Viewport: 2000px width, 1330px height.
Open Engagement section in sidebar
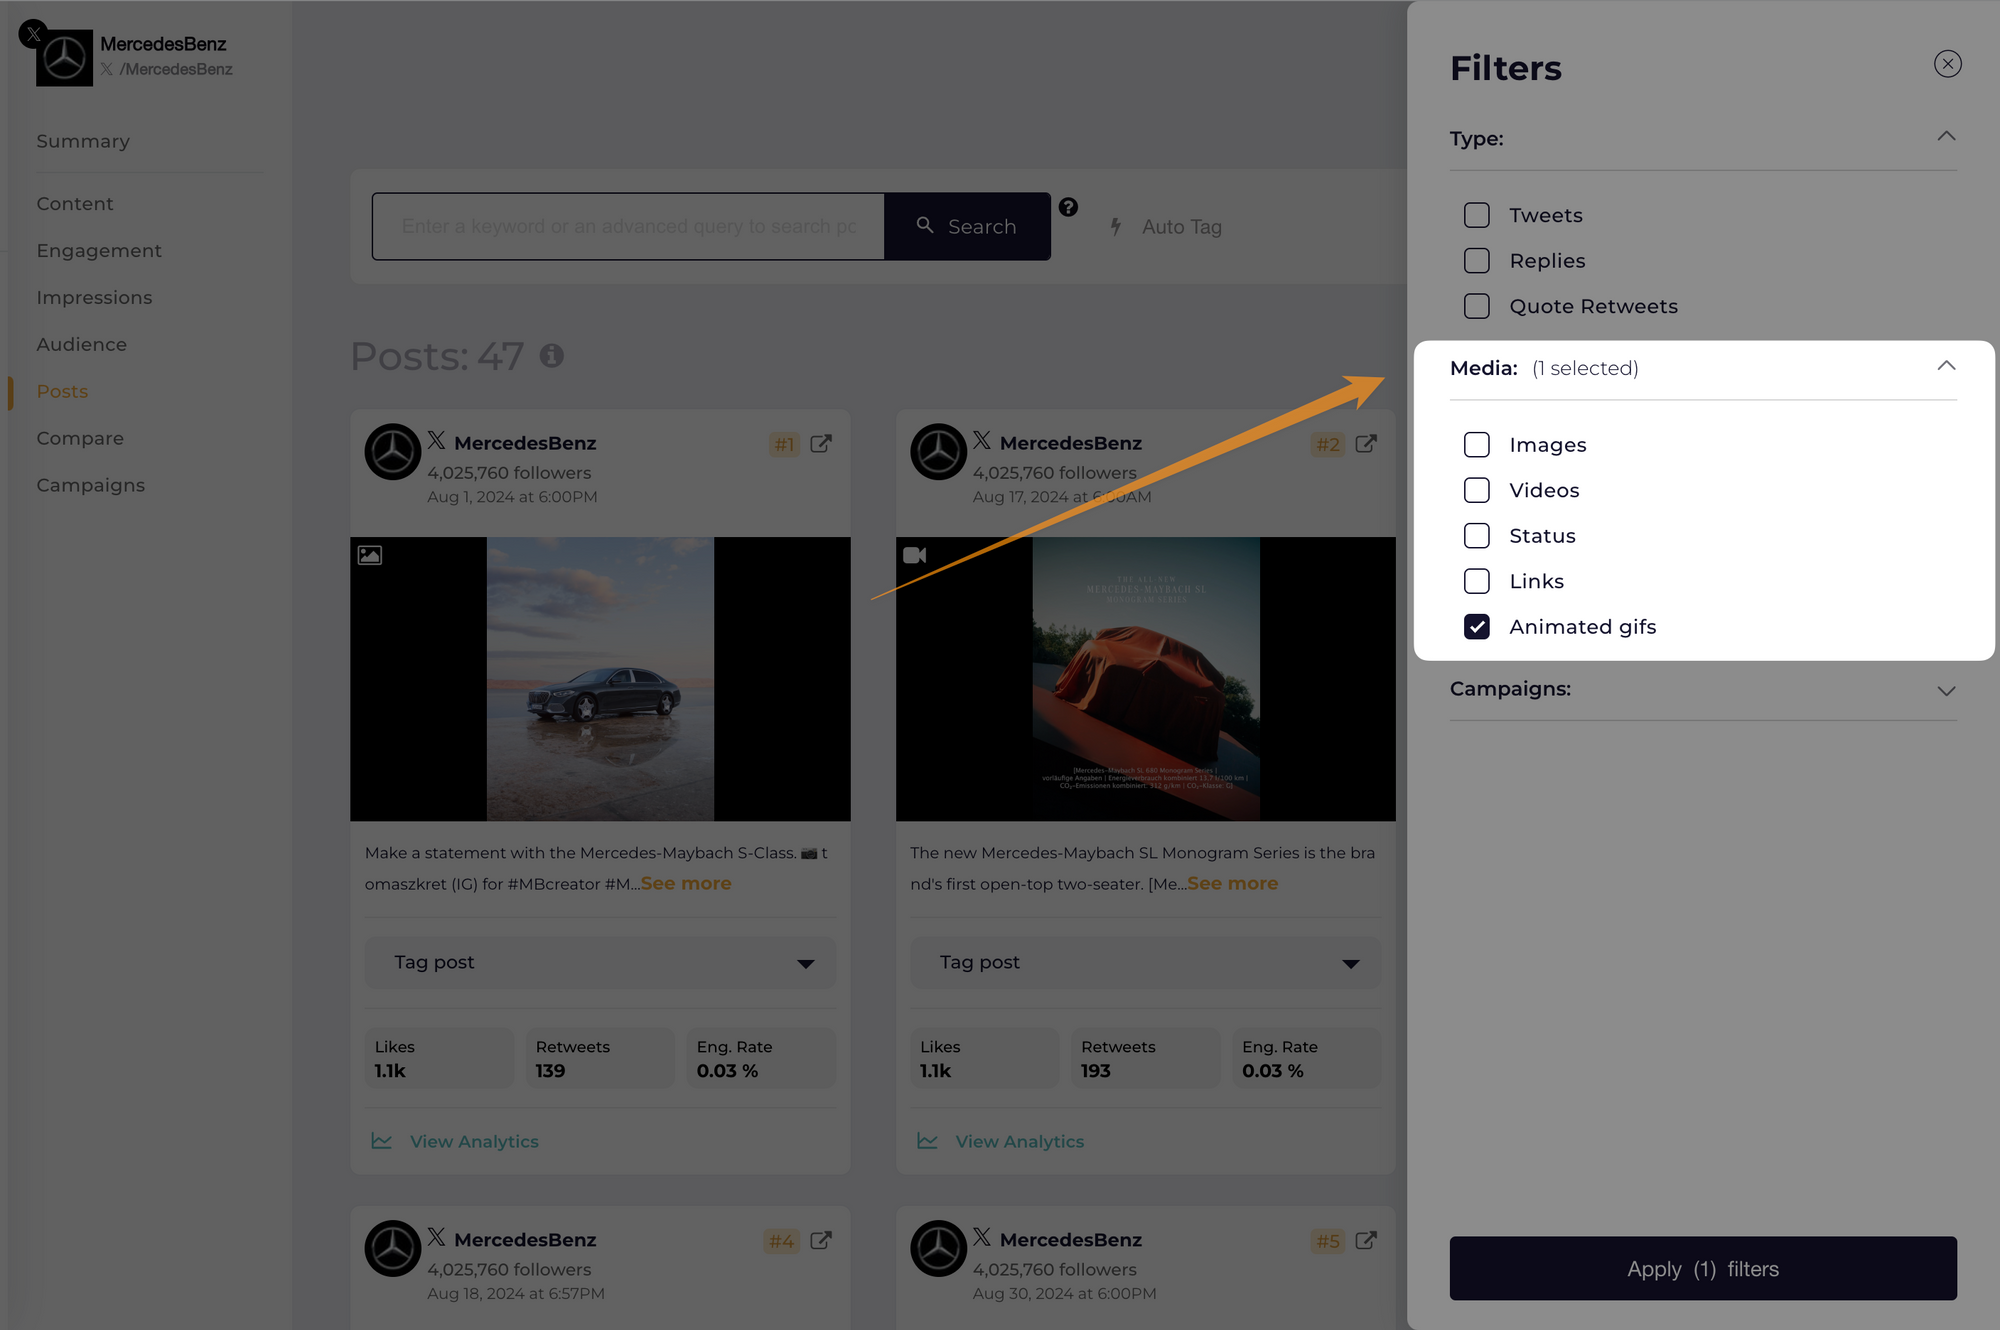[99, 251]
